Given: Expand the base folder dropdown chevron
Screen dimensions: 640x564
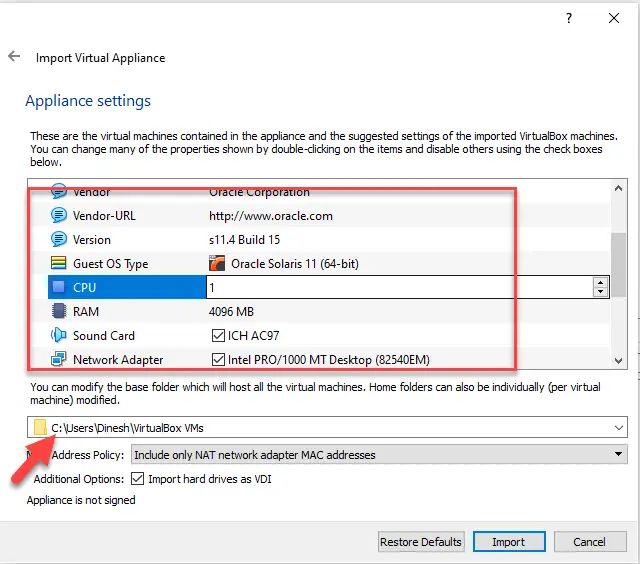Looking at the screenshot, I should (618, 428).
